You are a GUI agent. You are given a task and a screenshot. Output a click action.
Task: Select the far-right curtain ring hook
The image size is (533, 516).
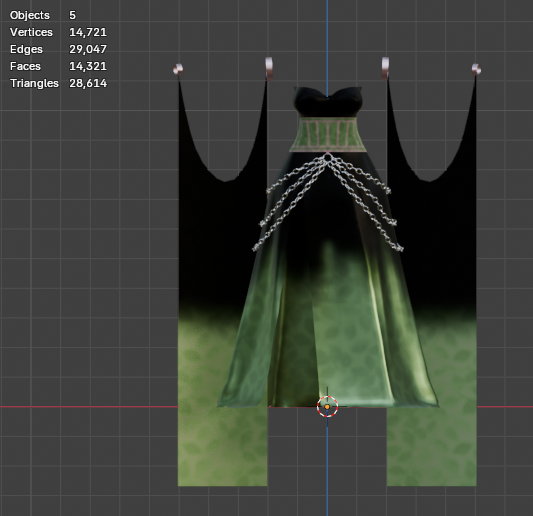[476, 69]
